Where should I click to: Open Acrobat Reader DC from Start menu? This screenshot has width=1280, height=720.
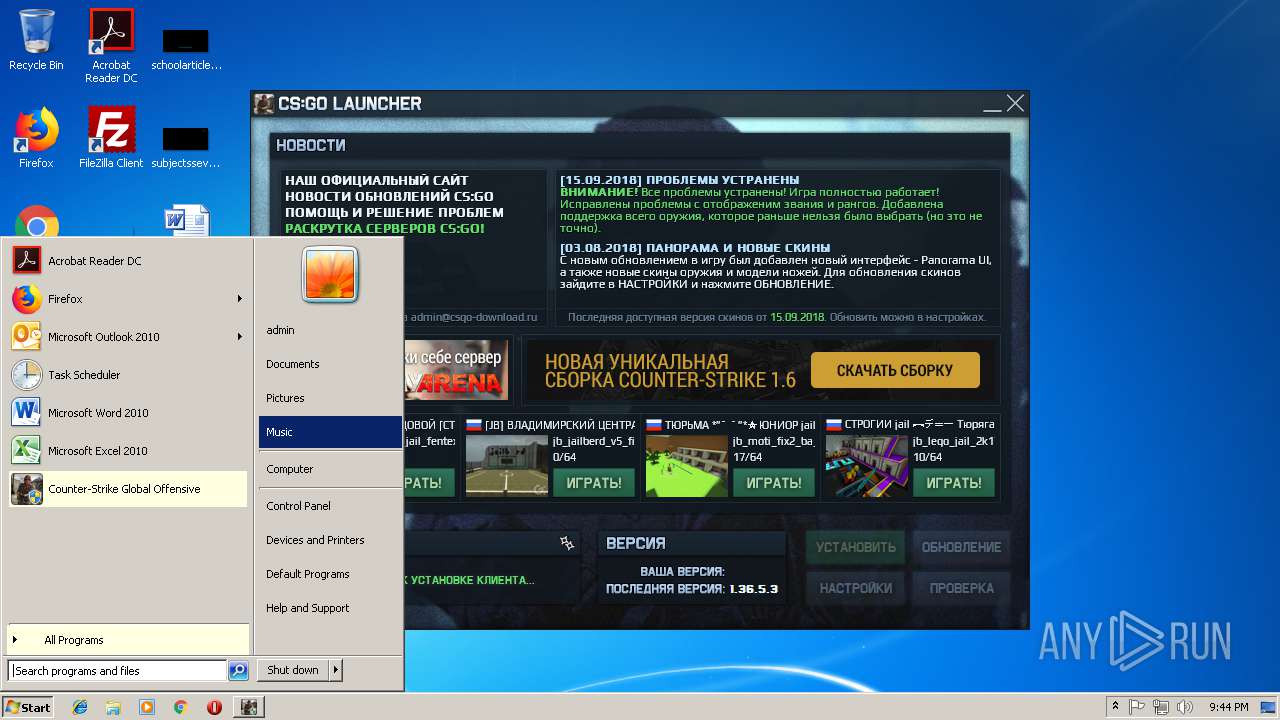point(128,261)
